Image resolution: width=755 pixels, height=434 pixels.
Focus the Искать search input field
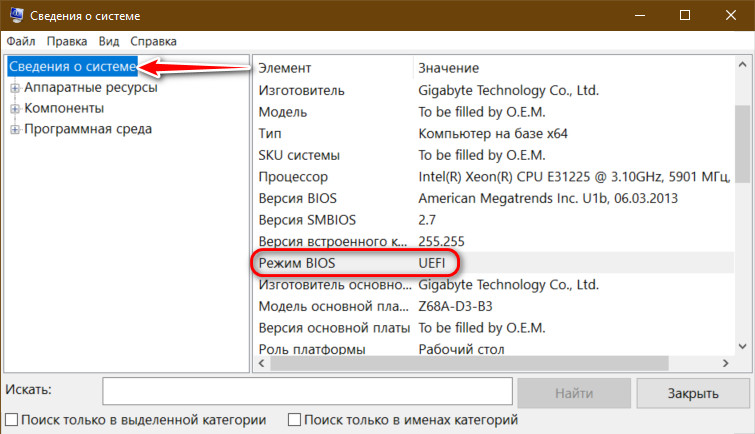tap(307, 391)
